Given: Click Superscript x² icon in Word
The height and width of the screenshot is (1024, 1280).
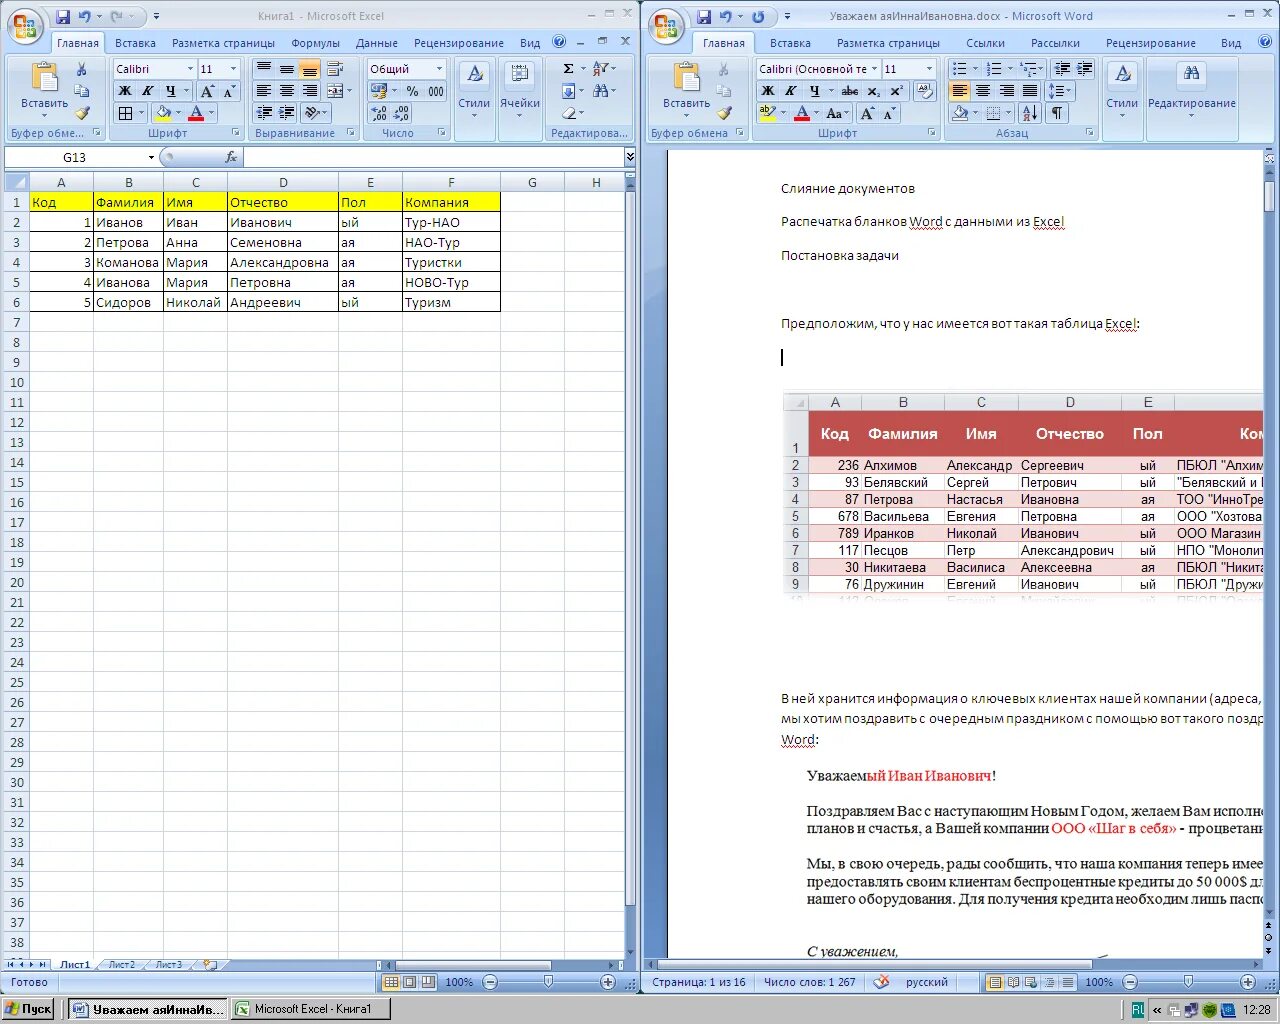Looking at the screenshot, I should [896, 91].
